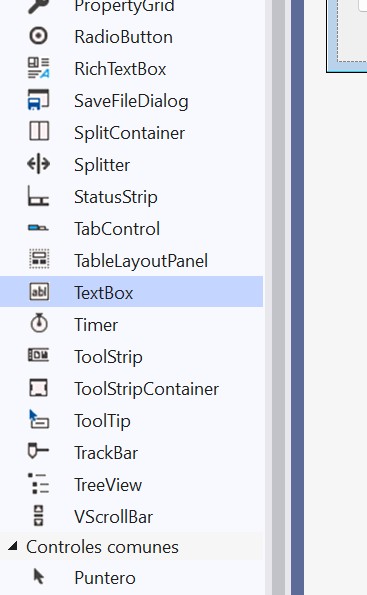This screenshot has height=595, width=367.
Task: Select the Timer stopwatch icon
Action: 39,324
